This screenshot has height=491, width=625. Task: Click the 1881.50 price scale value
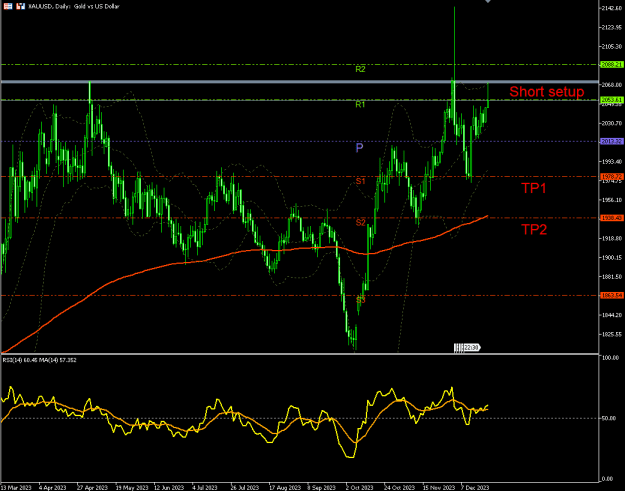tap(613, 277)
